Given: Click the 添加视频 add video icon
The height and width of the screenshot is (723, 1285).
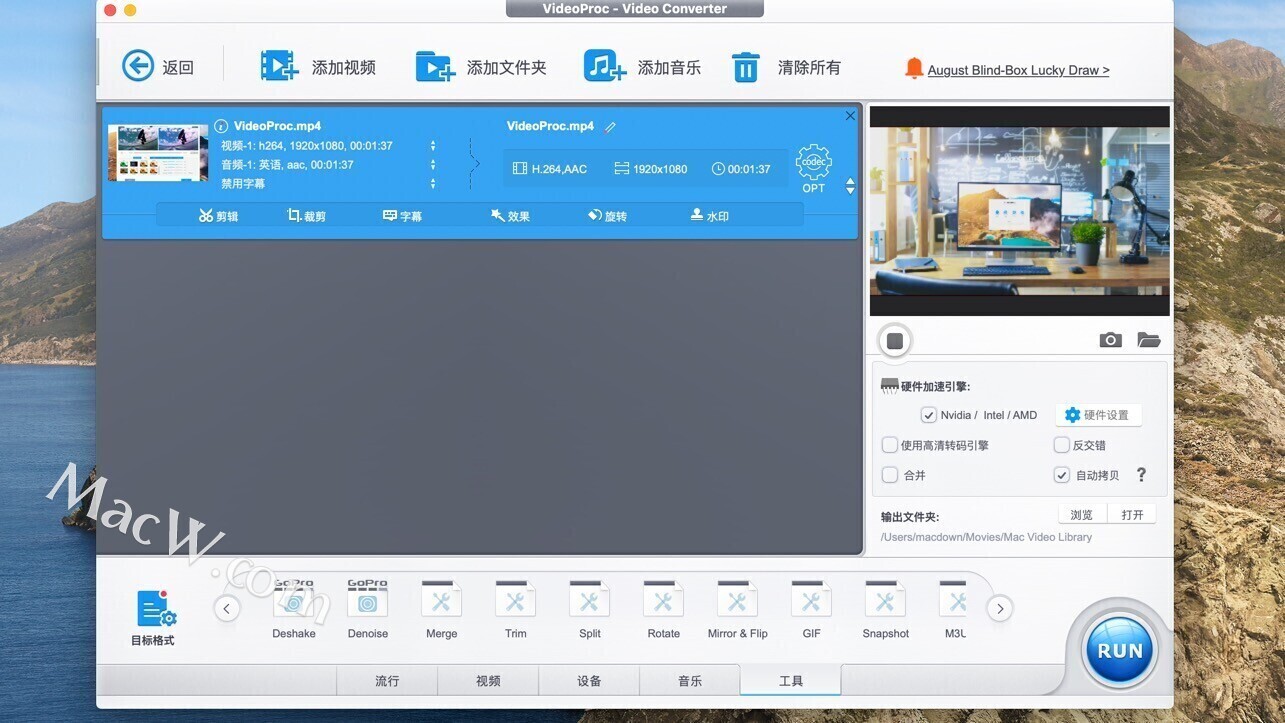Looking at the screenshot, I should click(x=279, y=66).
